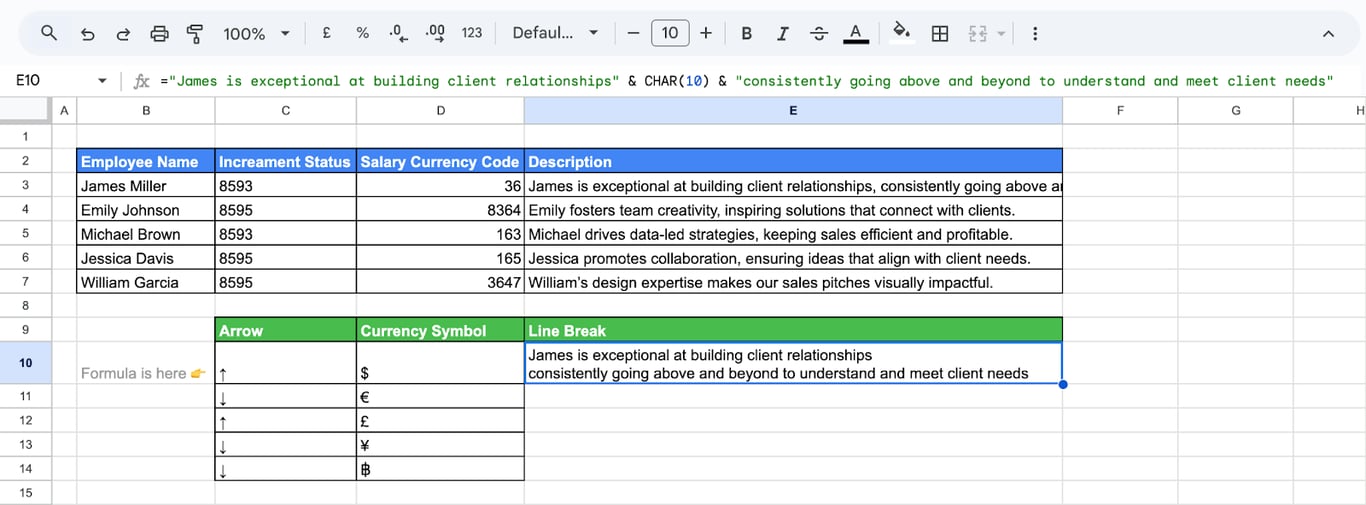Select William's design expertise description cell

click(x=793, y=281)
